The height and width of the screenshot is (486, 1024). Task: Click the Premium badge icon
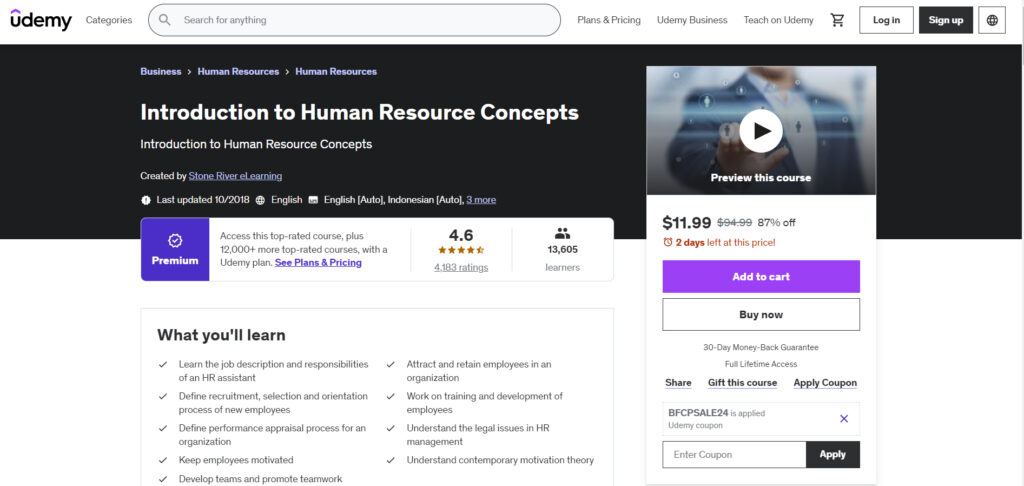click(x=175, y=240)
